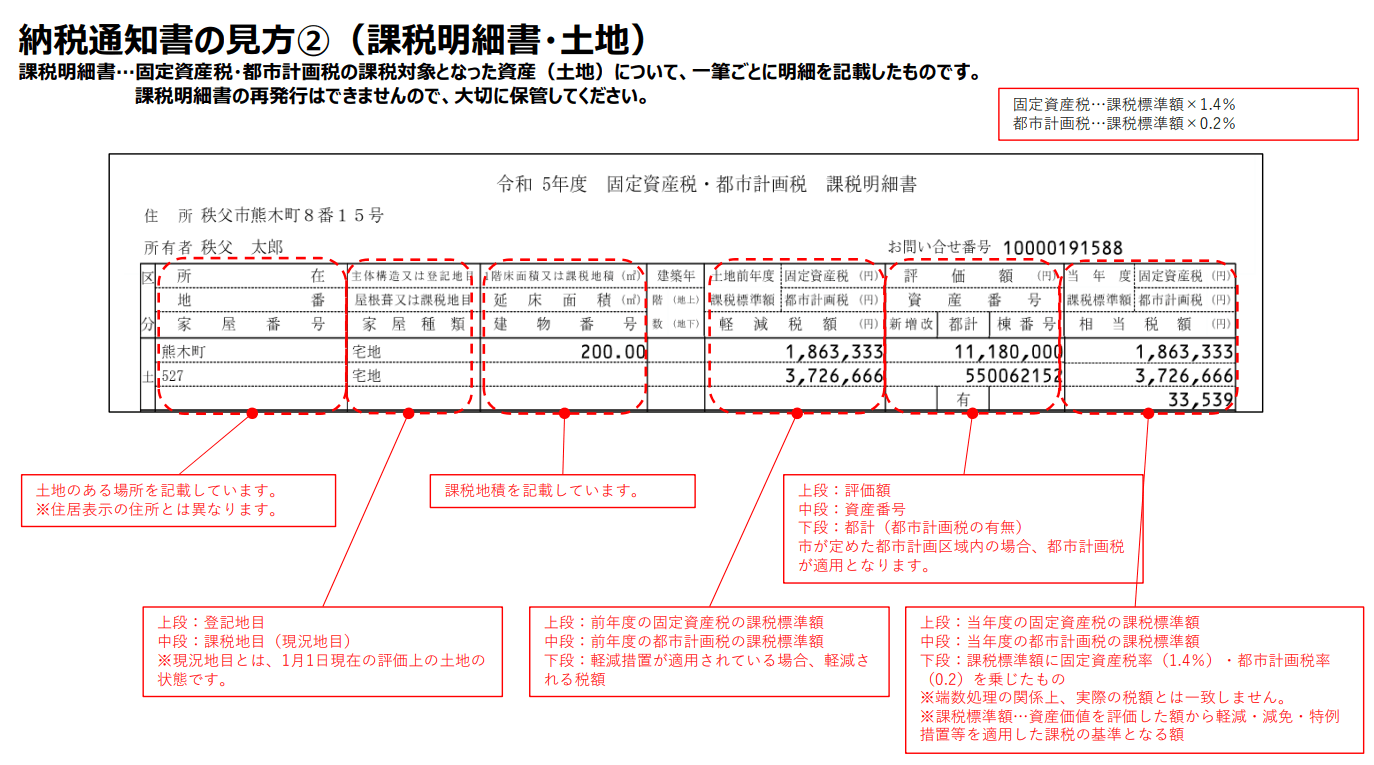
Task: Select 宅地 in the 527 row
Action: (x=367, y=376)
